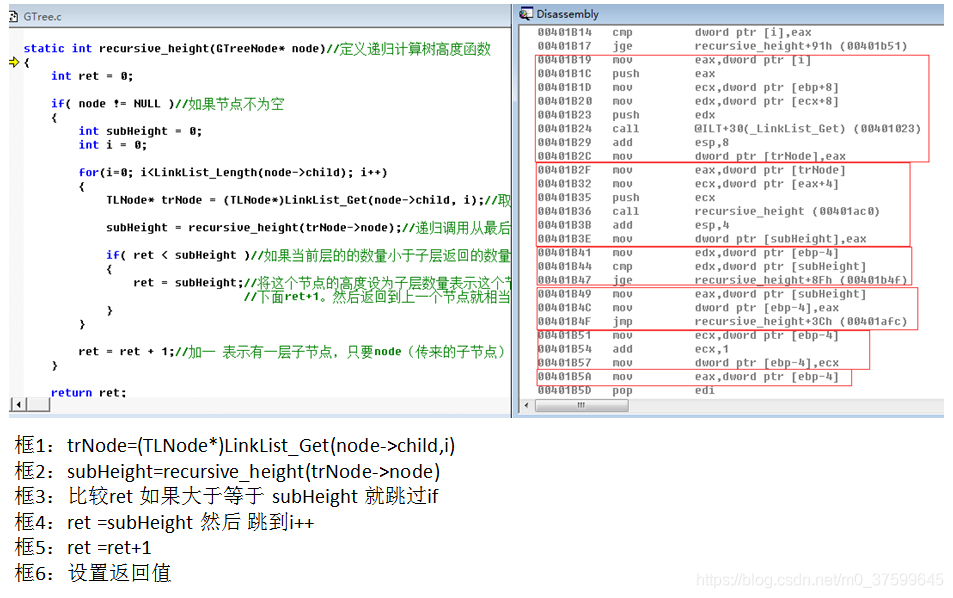Screen dimensions: 953x598
Task: Click disassembly line at address 00401B14
Action: pos(675,32)
